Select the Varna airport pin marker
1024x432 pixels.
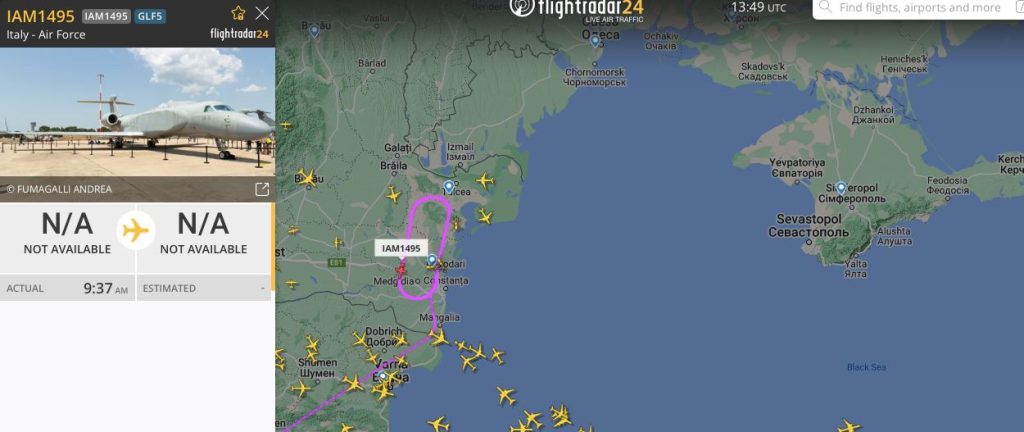click(x=383, y=377)
